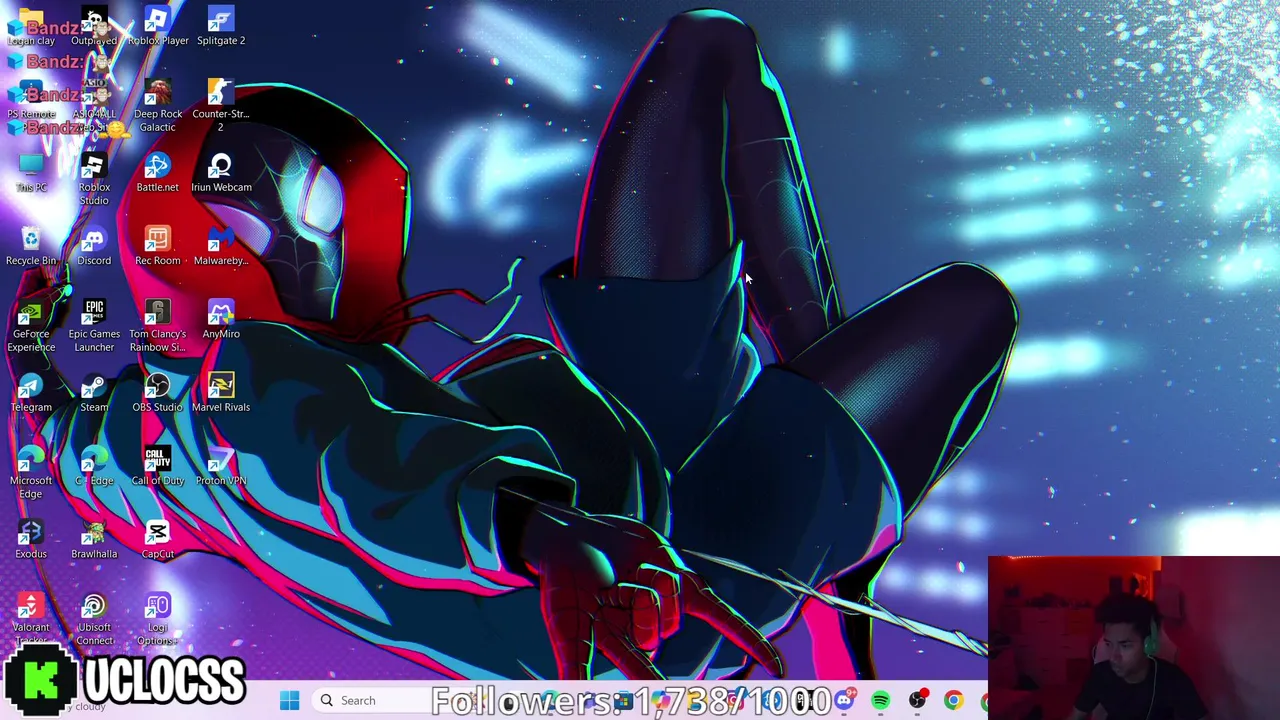Open Discord with notification badge on taskbar
This screenshot has width=1280, height=720.
tap(846, 700)
